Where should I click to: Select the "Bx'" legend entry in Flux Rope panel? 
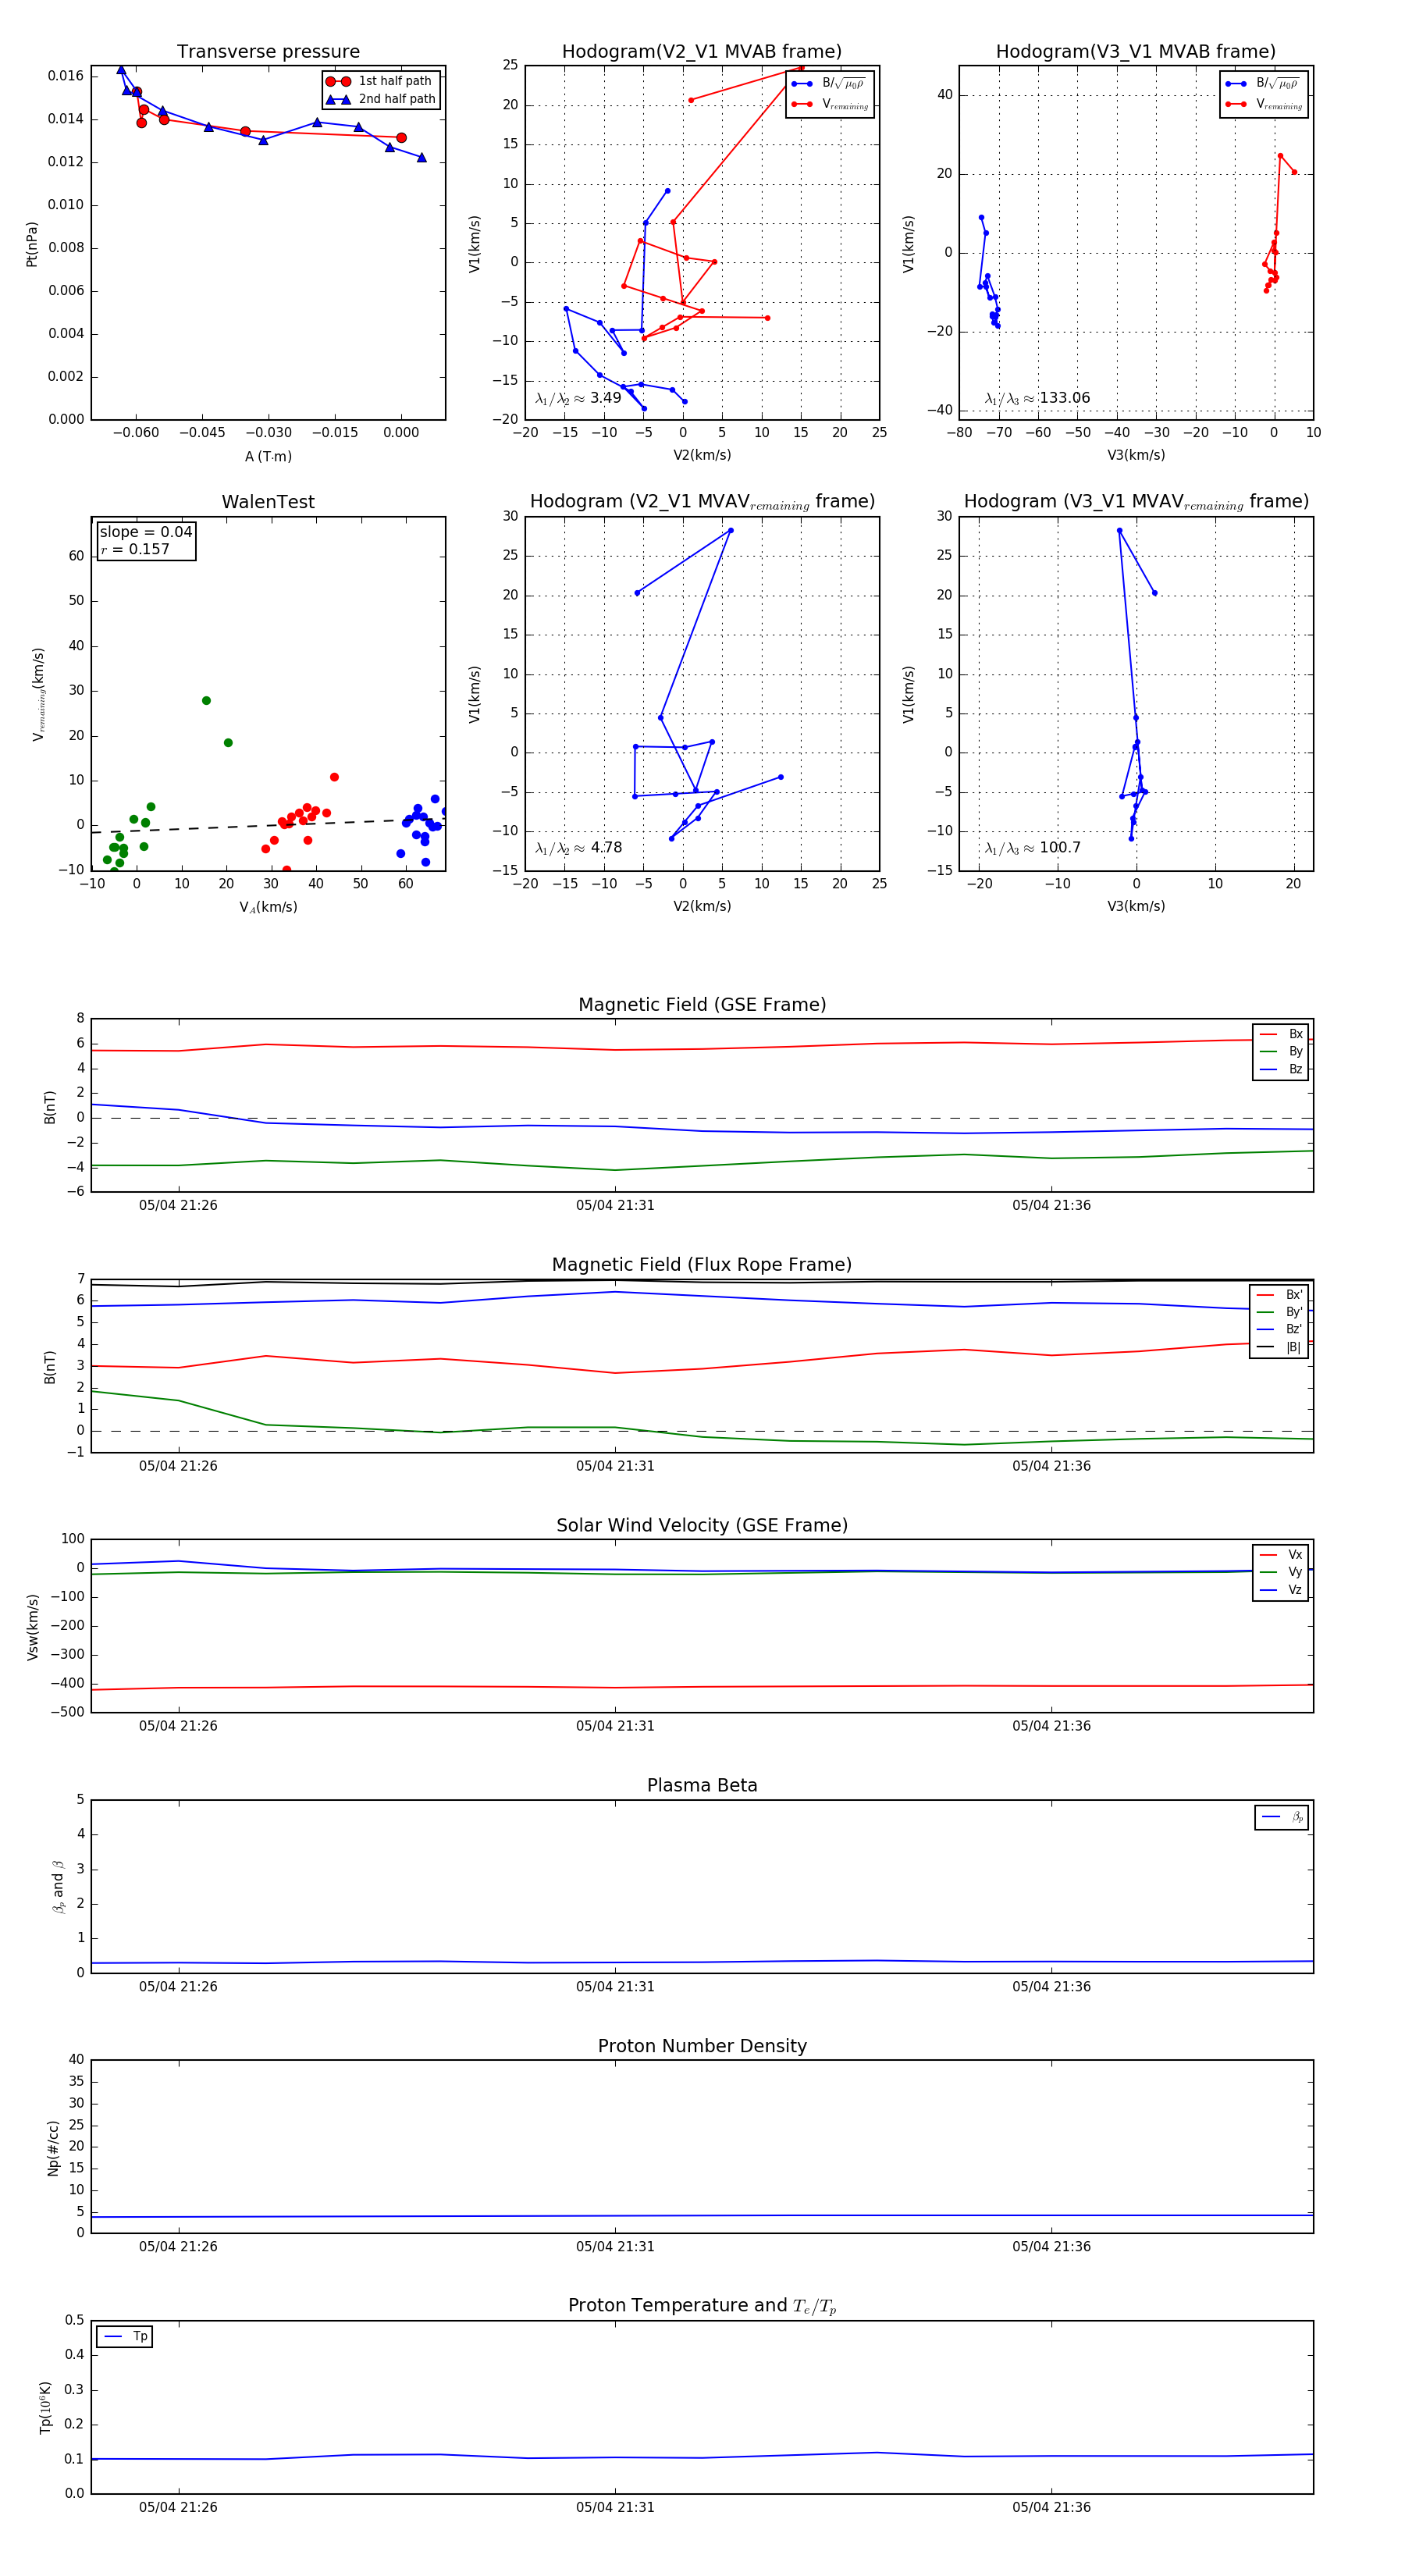coord(1279,1295)
